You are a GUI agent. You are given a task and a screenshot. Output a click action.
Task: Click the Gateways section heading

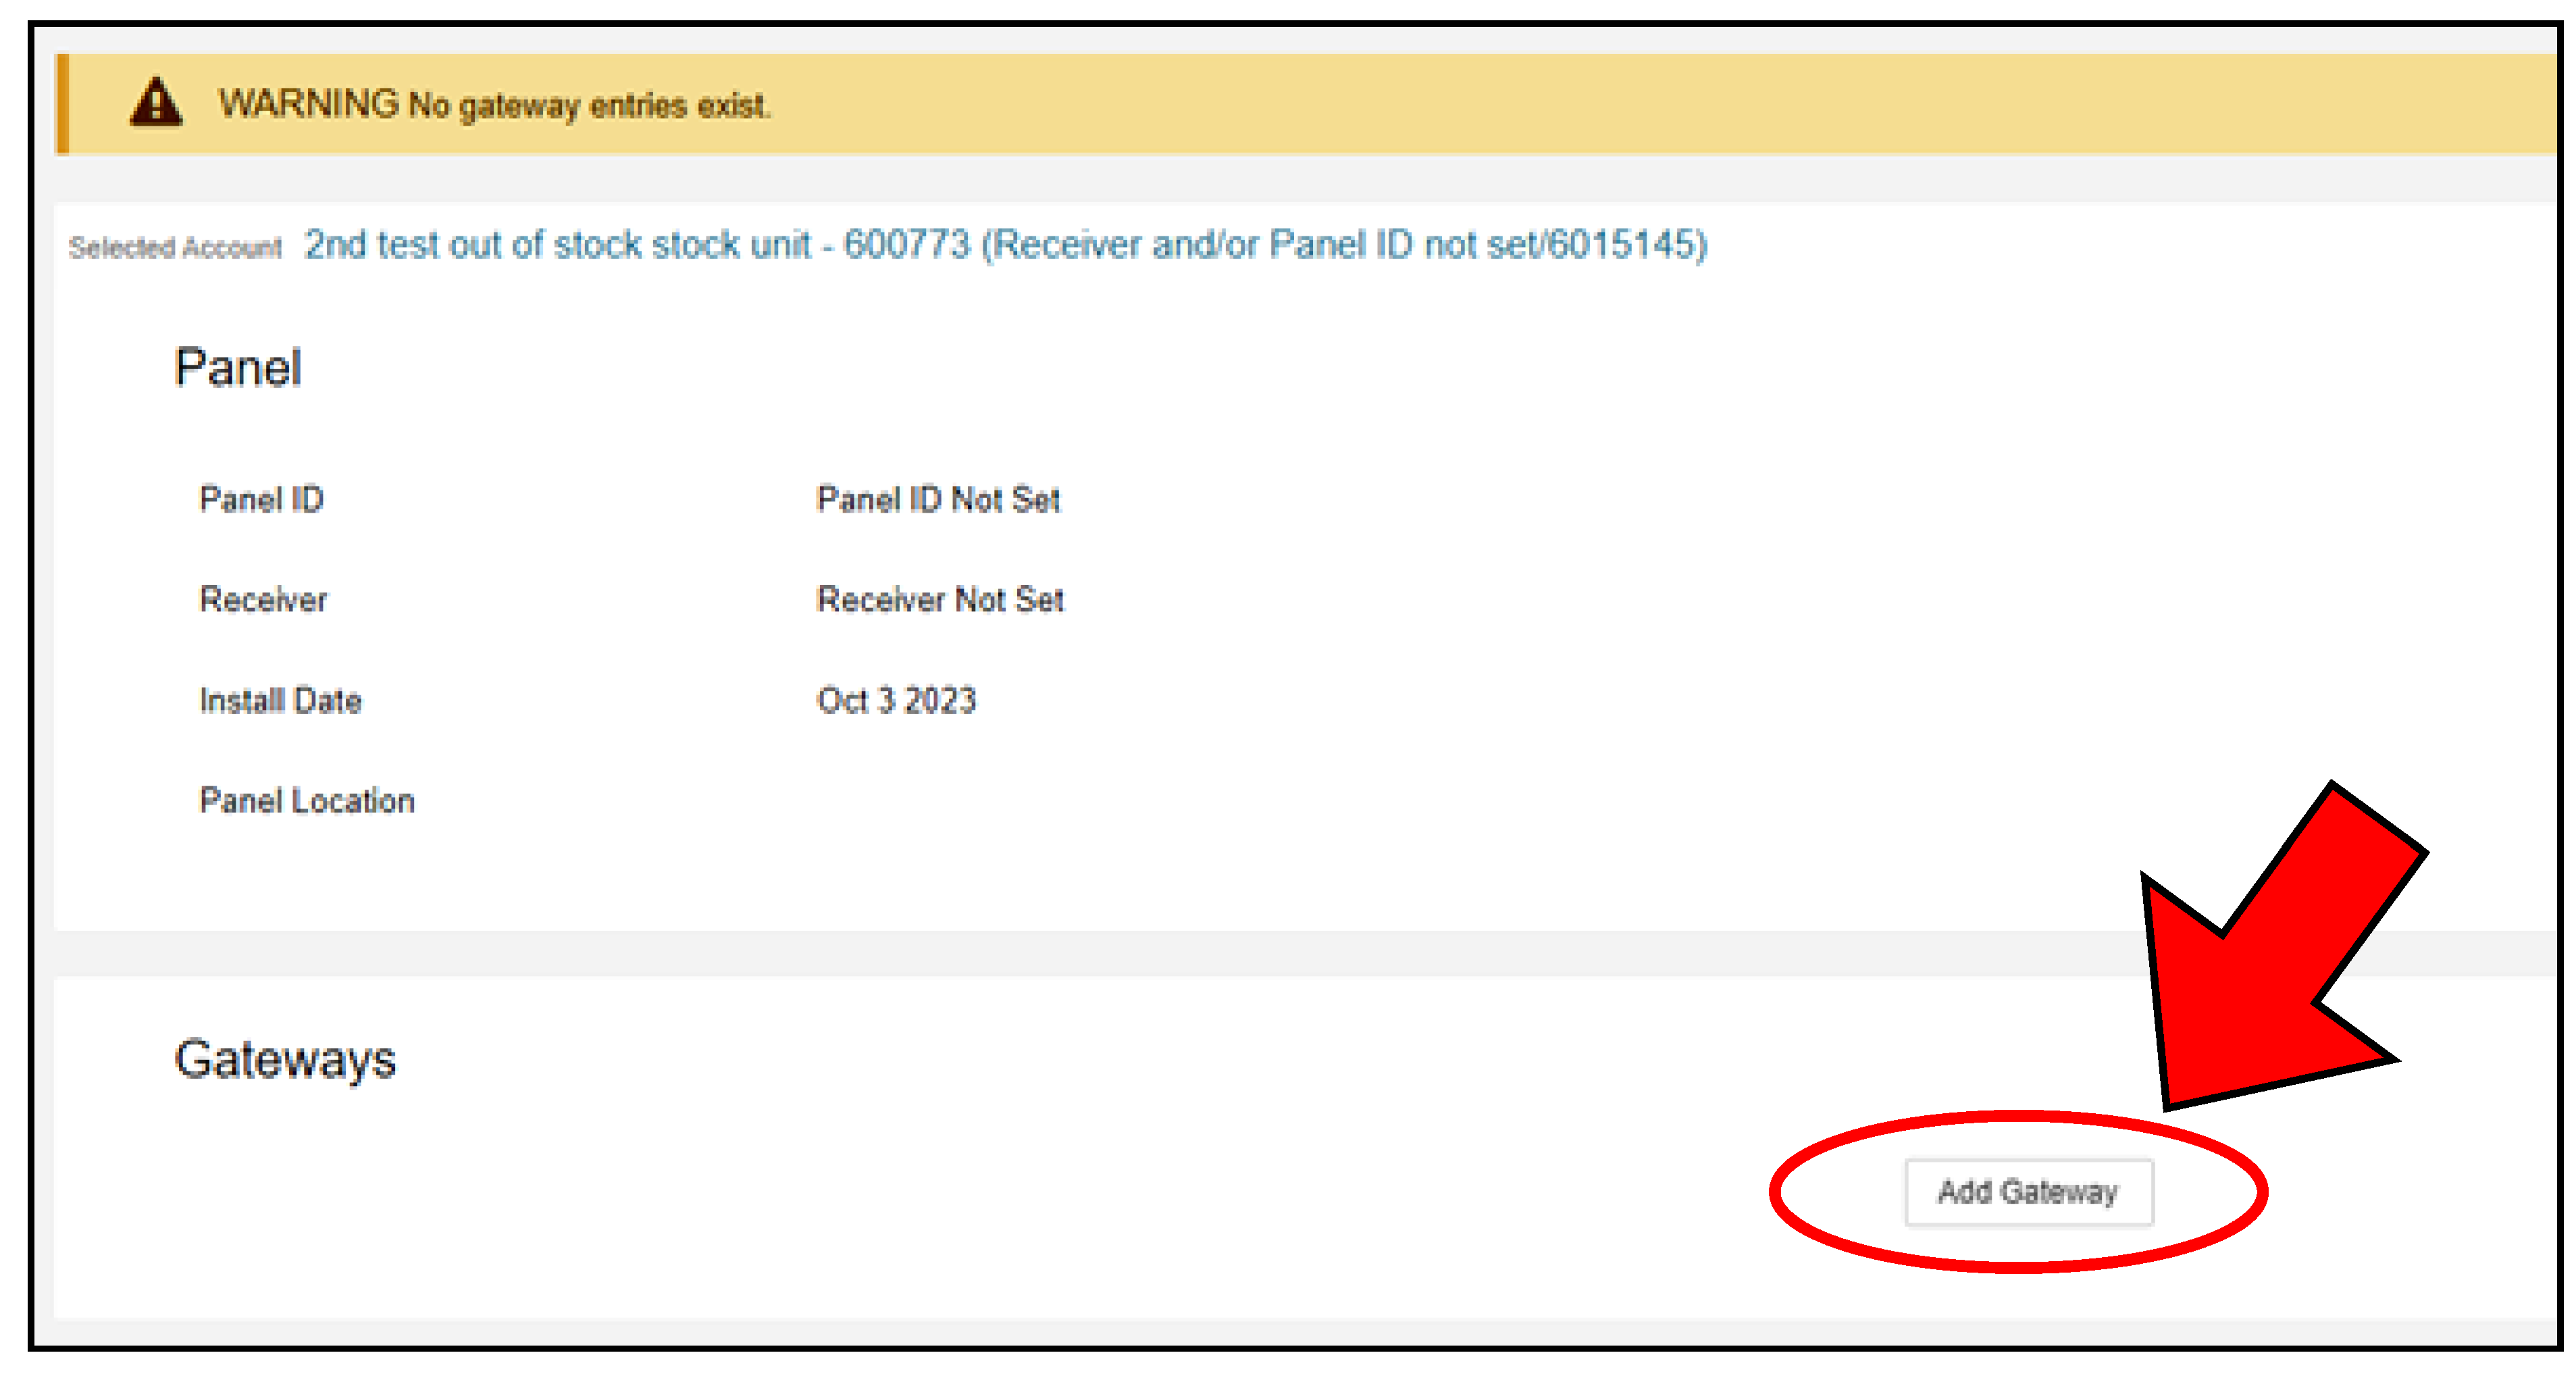pos(285,1059)
